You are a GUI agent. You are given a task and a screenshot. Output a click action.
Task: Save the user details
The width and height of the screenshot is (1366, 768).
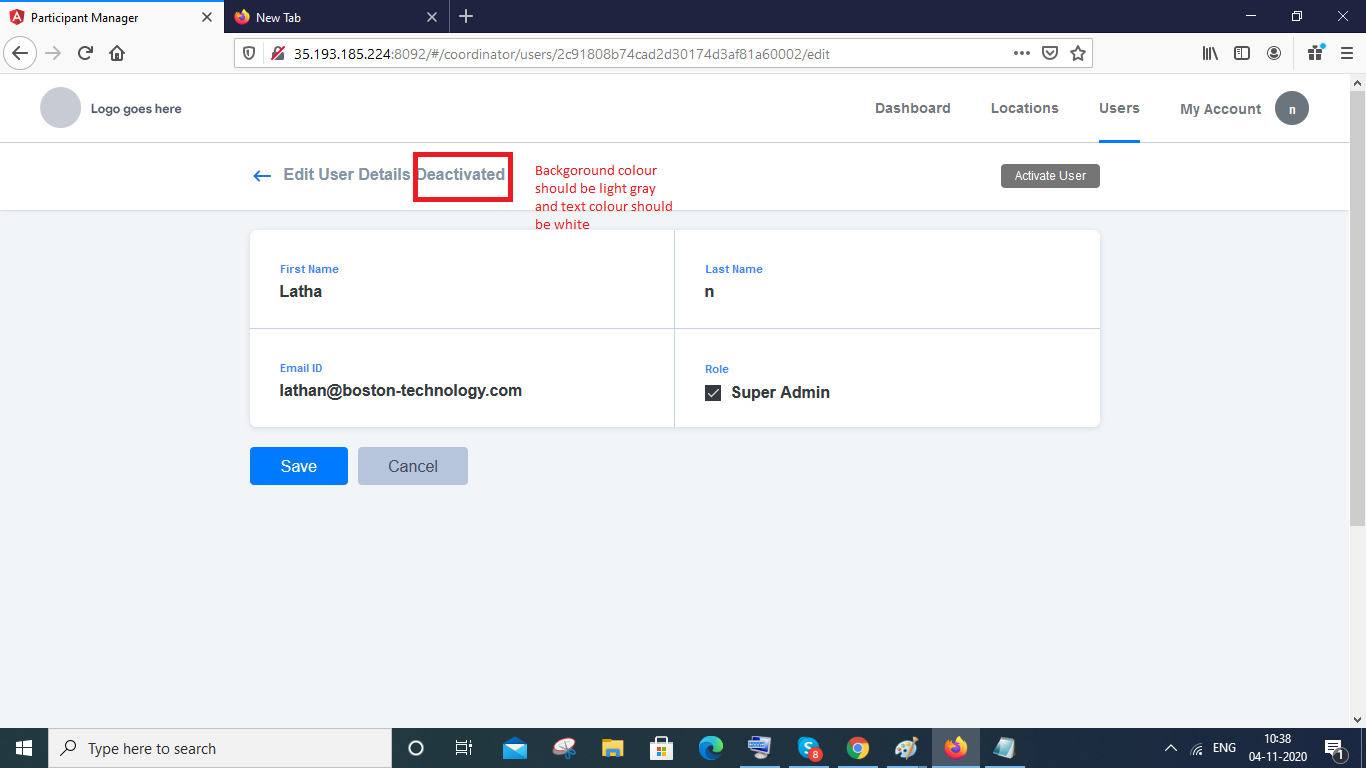[x=298, y=466]
